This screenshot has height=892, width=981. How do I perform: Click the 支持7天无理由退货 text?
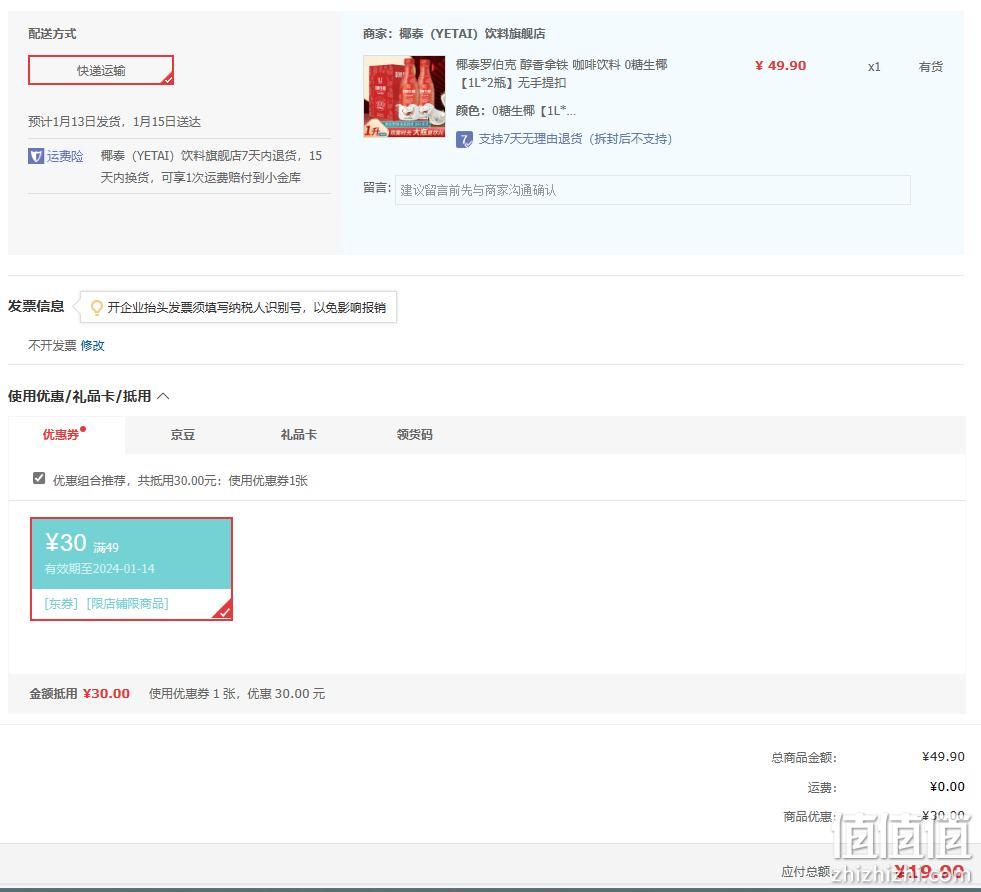tap(575, 139)
